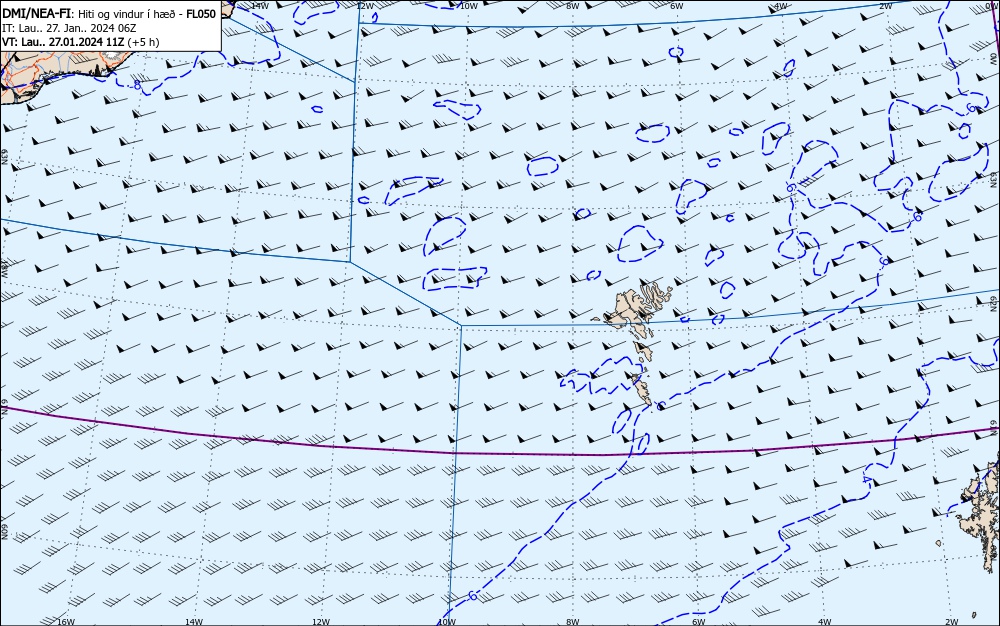Click the "12W" label on the top edge
The height and width of the screenshot is (626, 1000).
click(364, 6)
